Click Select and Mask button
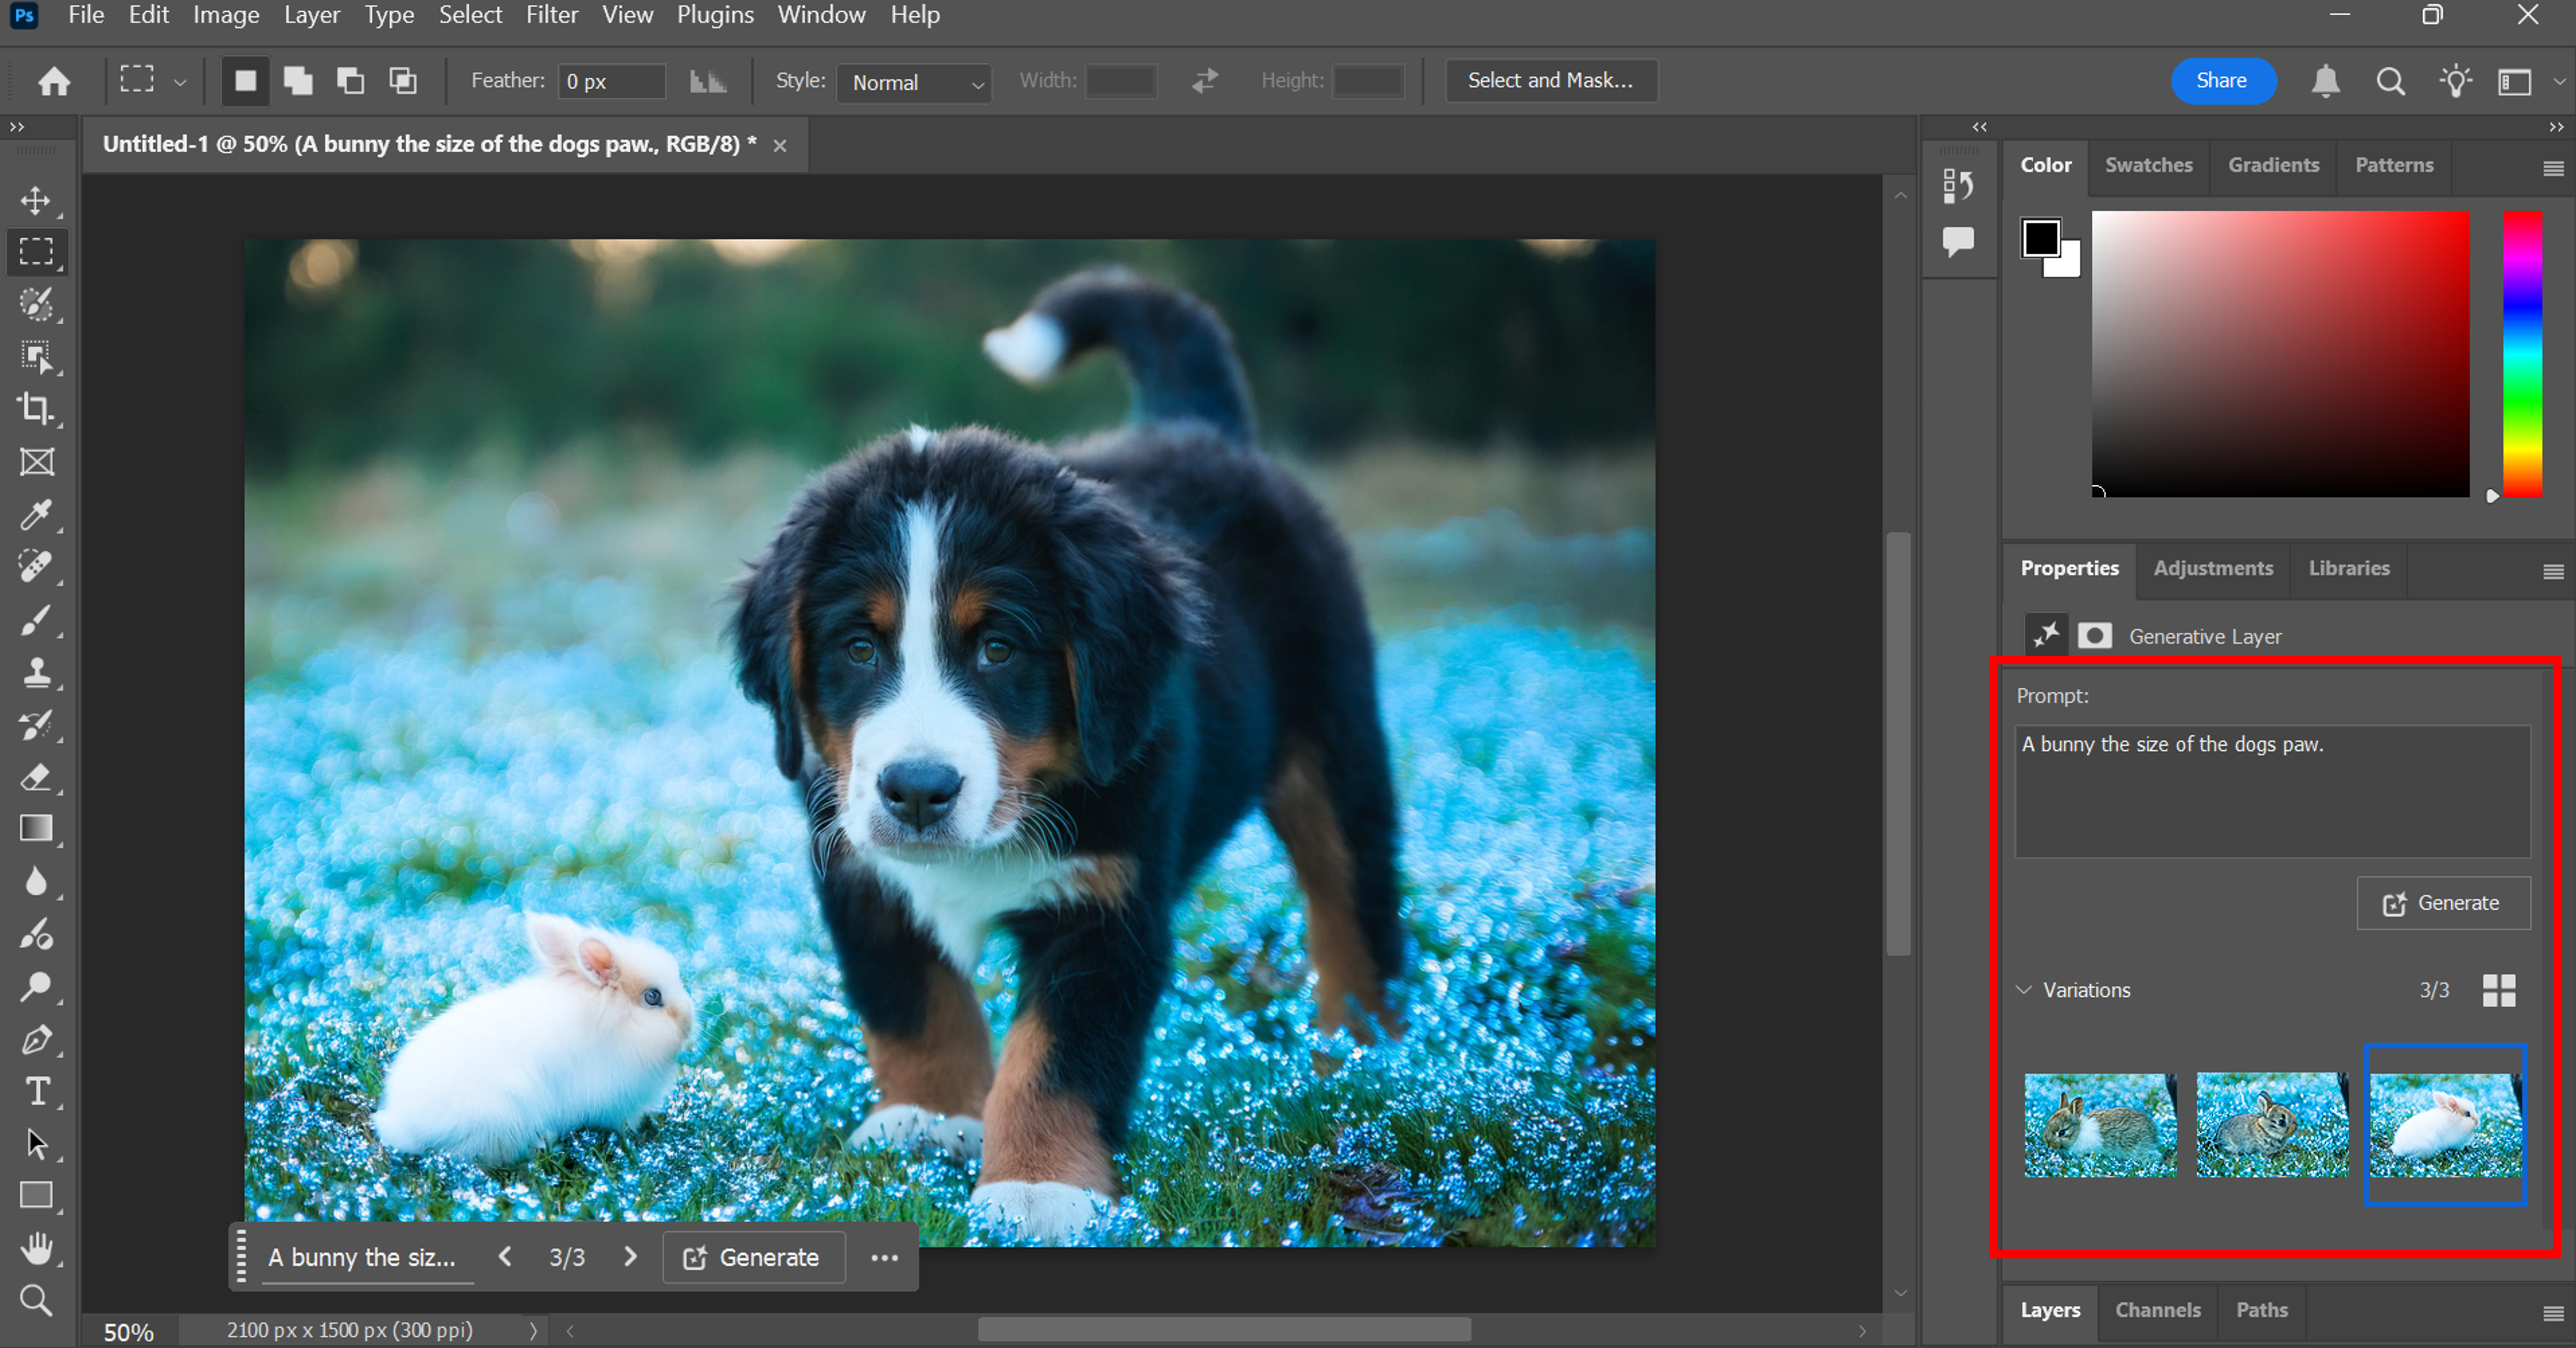 (1550, 81)
